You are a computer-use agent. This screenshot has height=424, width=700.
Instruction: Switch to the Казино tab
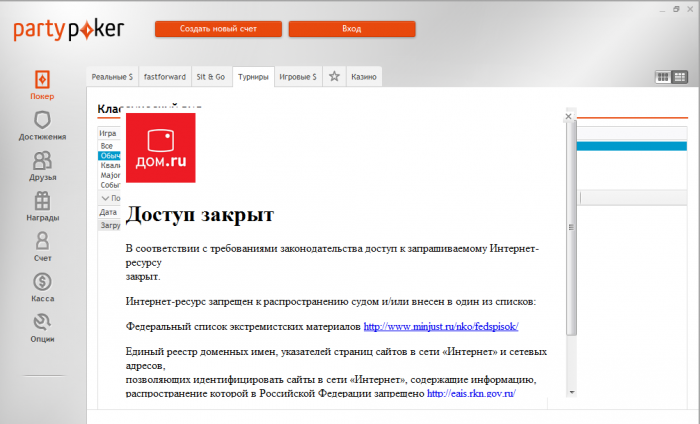[x=364, y=77]
